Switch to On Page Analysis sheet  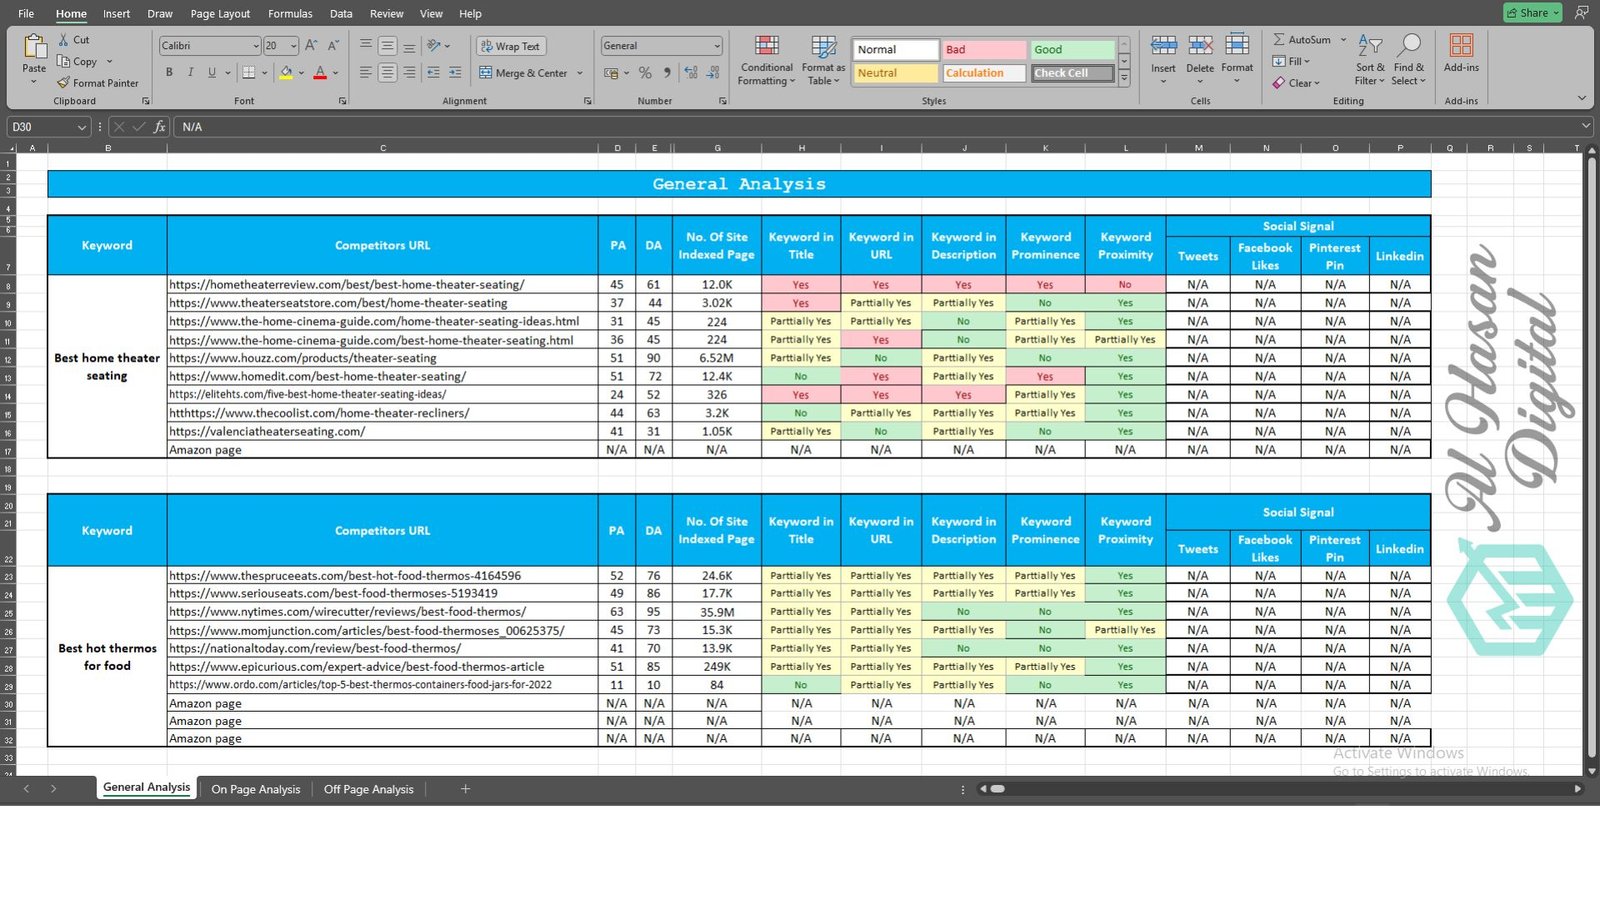[256, 789]
